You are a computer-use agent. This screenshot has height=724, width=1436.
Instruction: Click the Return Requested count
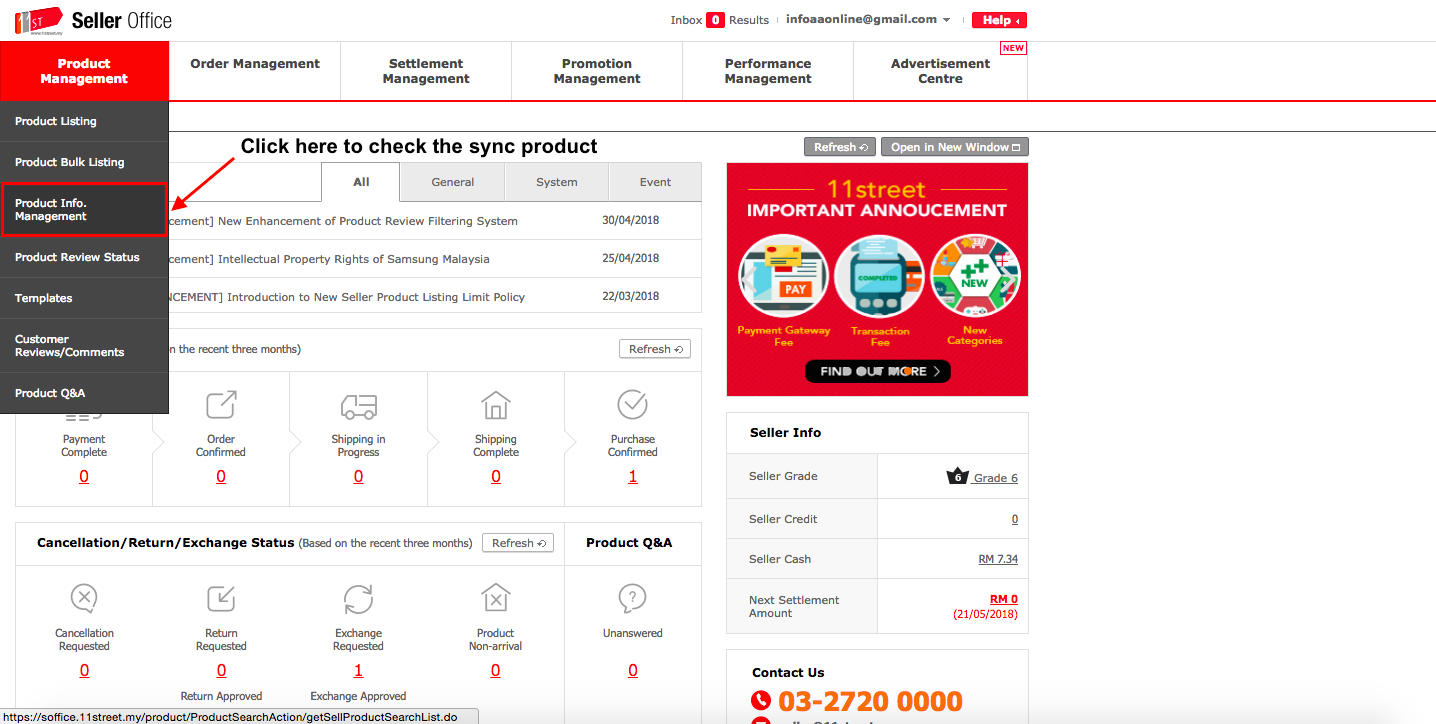coord(221,671)
